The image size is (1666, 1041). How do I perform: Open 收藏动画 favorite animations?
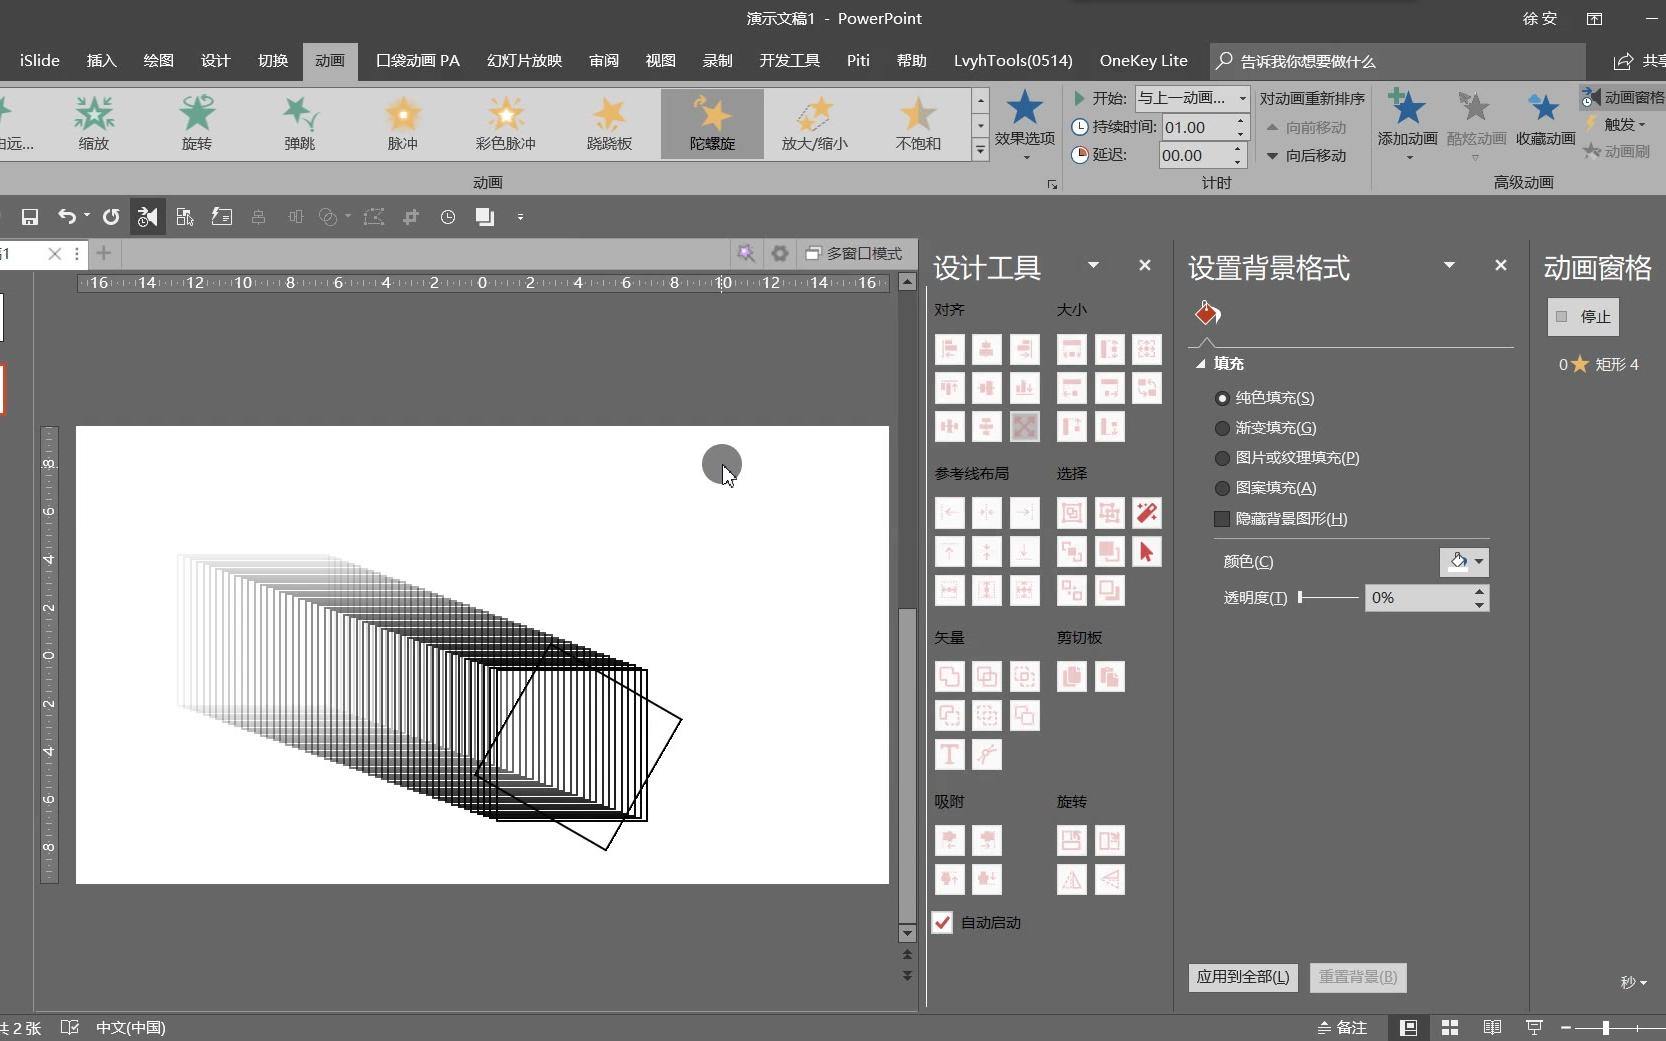pos(1545,118)
